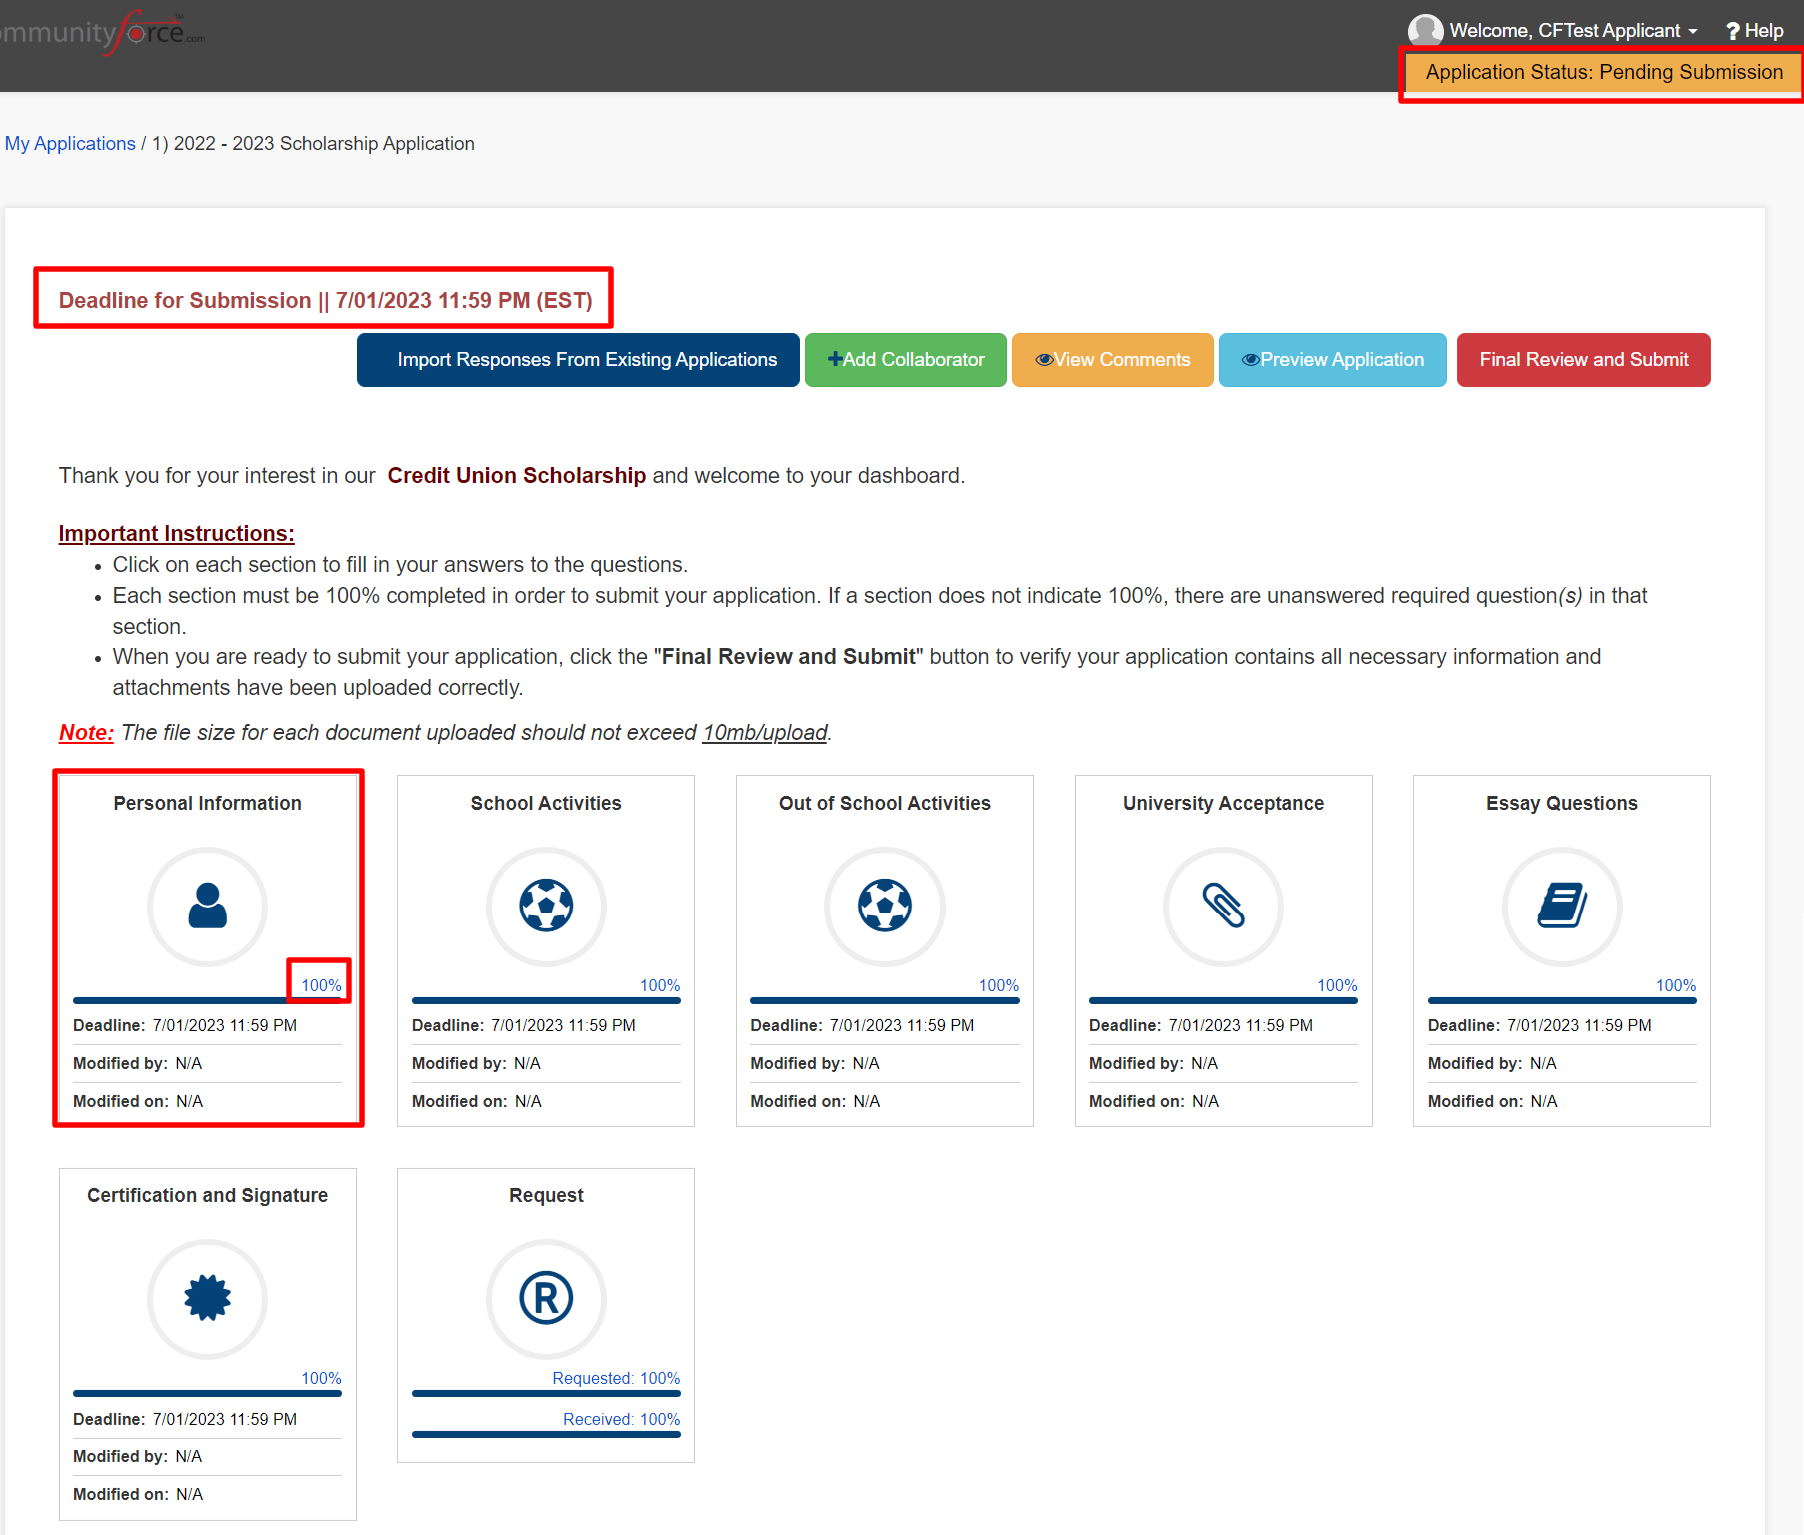Click Essay Questions progress bar
Image resolution: width=1804 pixels, height=1535 pixels.
(x=1562, y=1000)
